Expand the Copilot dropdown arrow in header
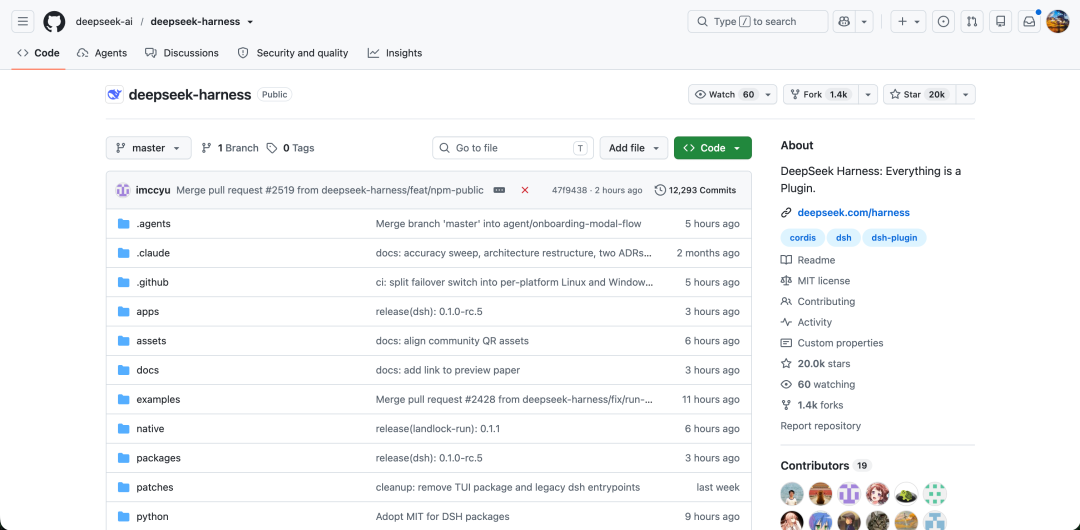The image size is (1080, 530). 864,21
